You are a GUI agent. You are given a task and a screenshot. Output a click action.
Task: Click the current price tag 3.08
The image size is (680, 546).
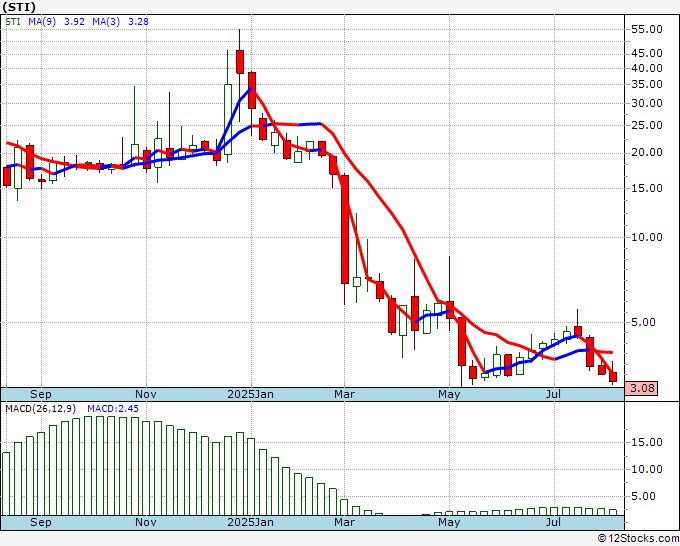(642, 388)
